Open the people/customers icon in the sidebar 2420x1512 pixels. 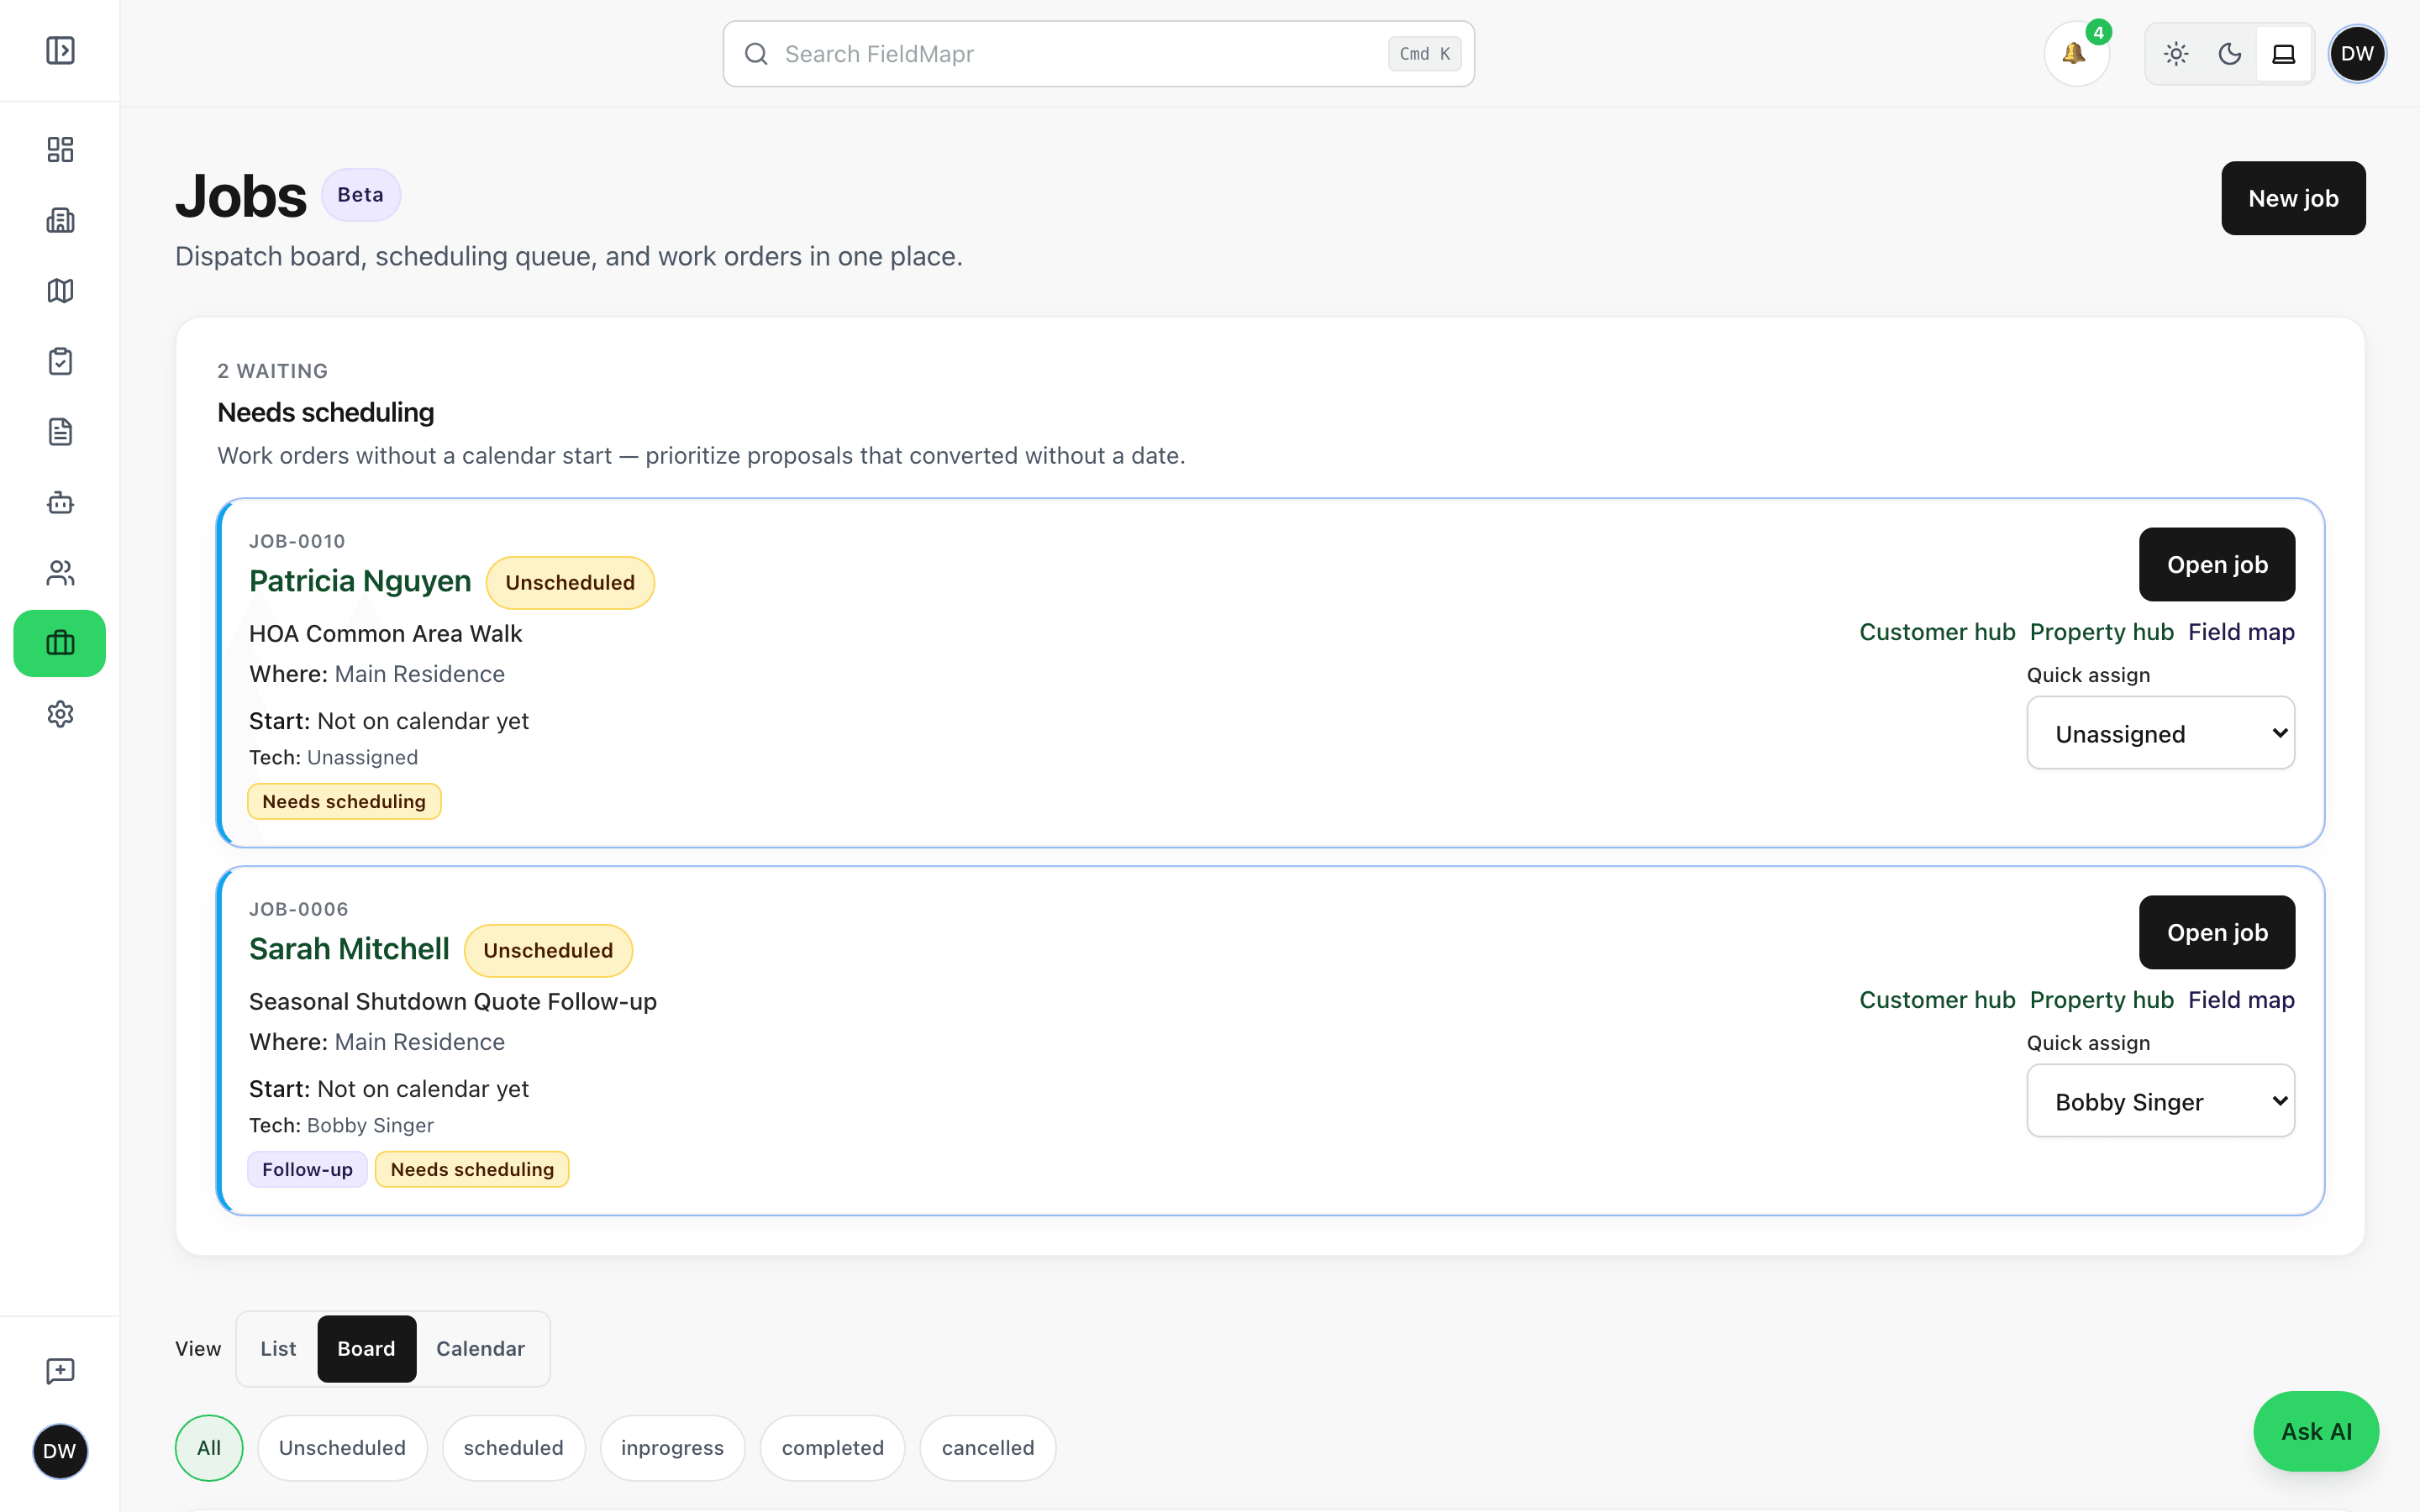(60, 573)
